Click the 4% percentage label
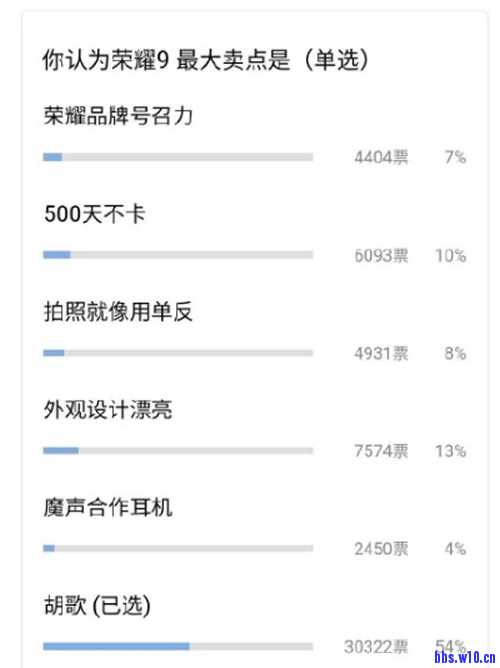The height and width of the screenshot is (668, 500). tap(455, 548)
